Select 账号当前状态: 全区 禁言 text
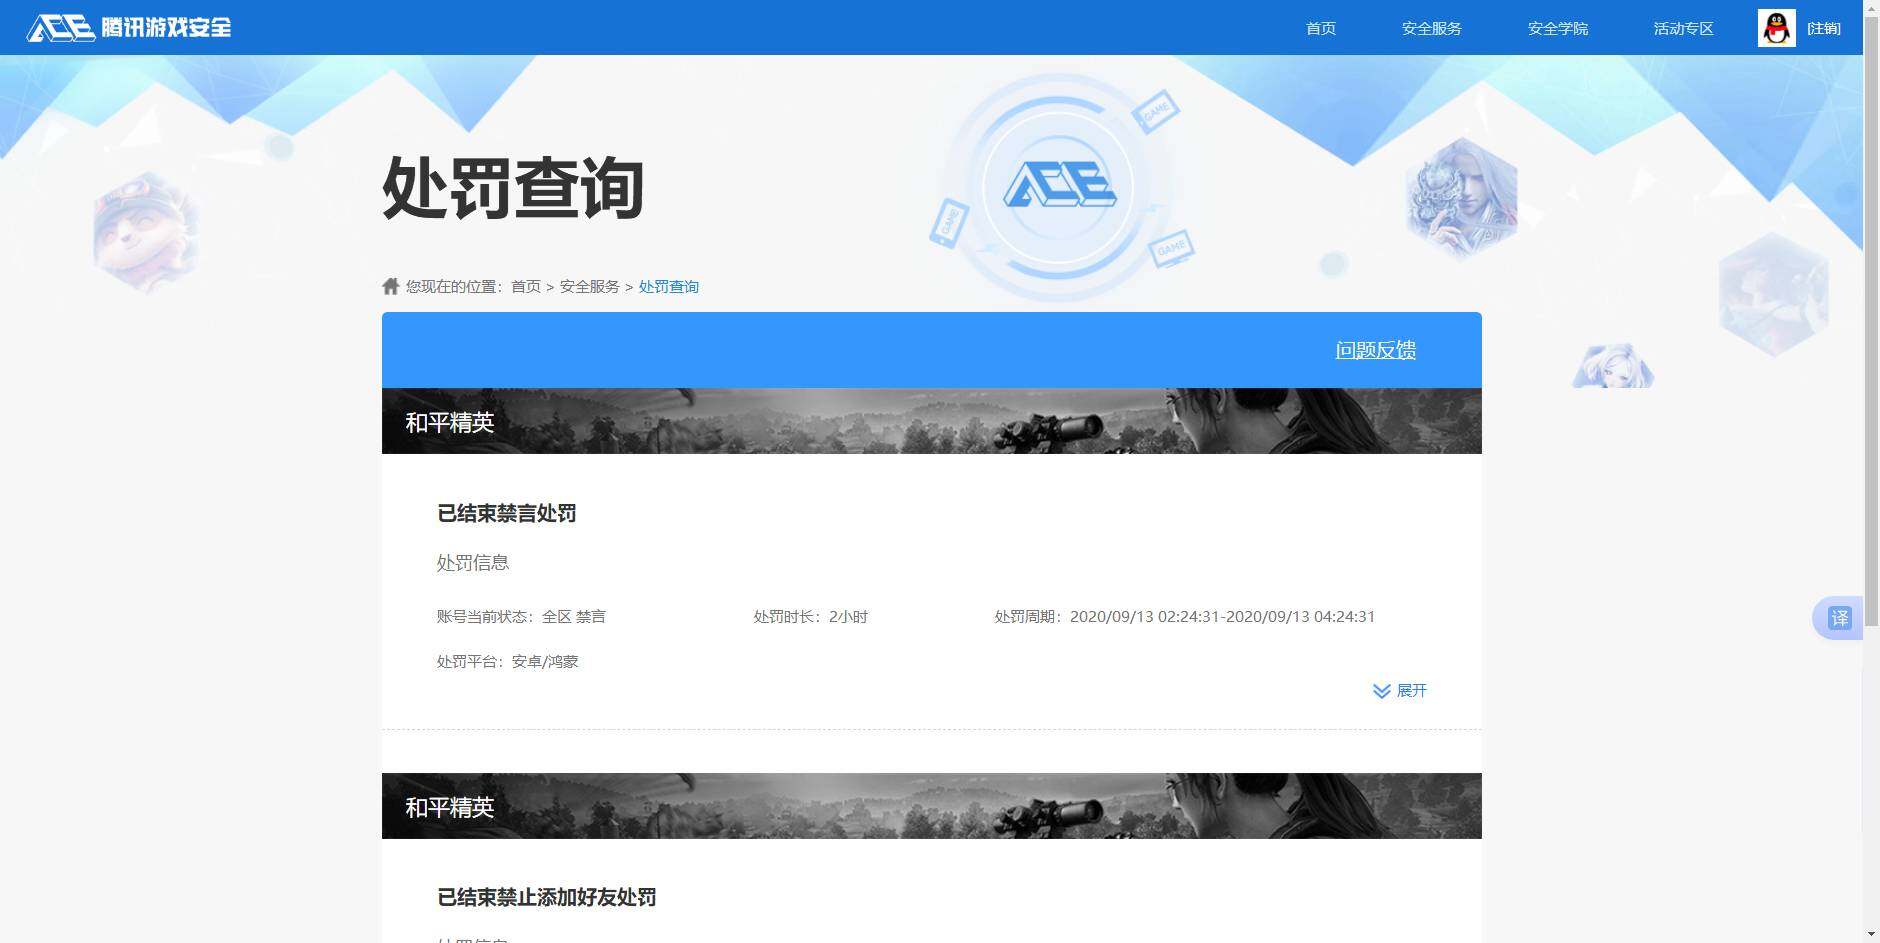 point(521,617)
